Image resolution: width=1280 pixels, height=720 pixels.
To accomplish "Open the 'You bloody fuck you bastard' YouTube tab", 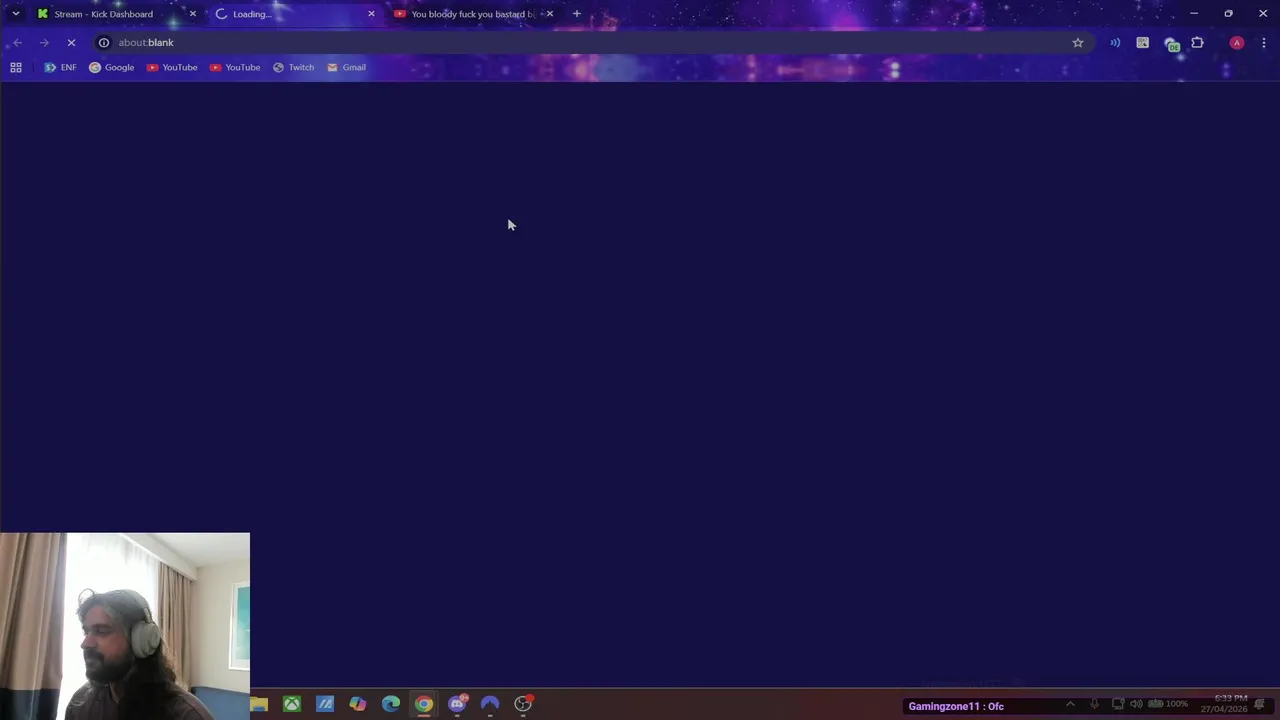I will [x=472, y=14].
